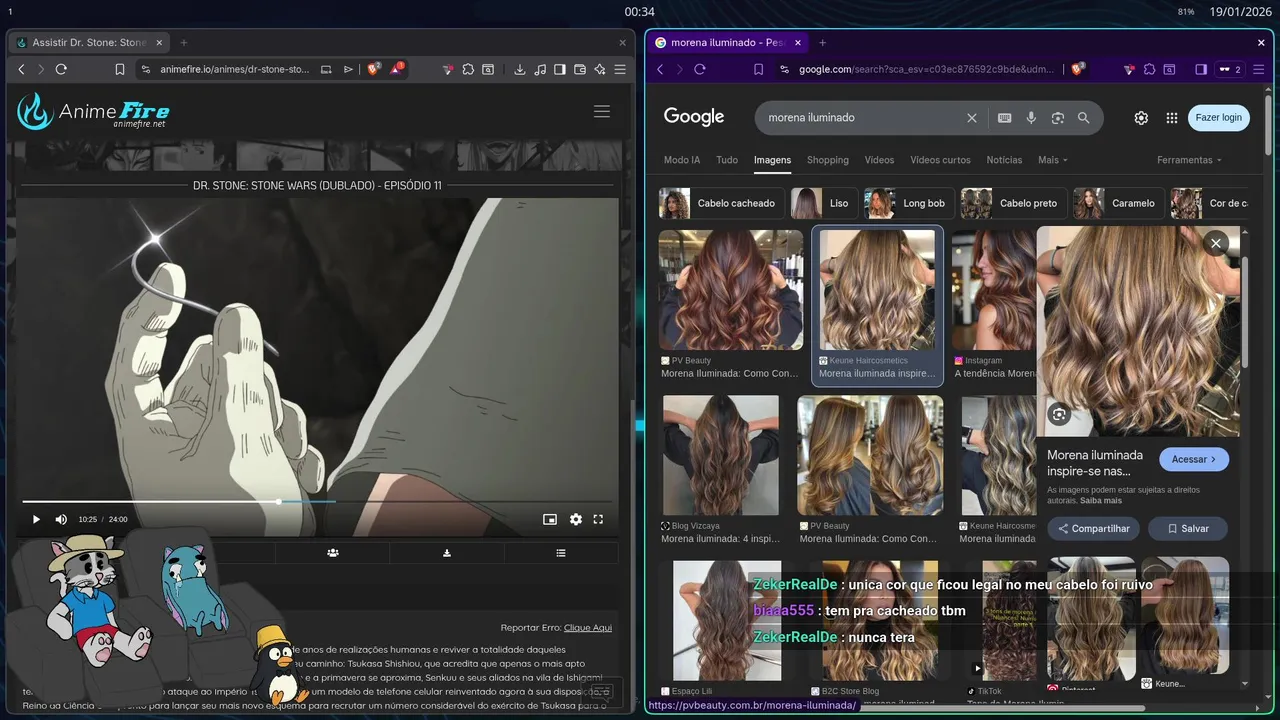The width and height of the screenshot is (1280, 720).
Task: Click the 'Clique Aqui' report error link
Action: 587,627
